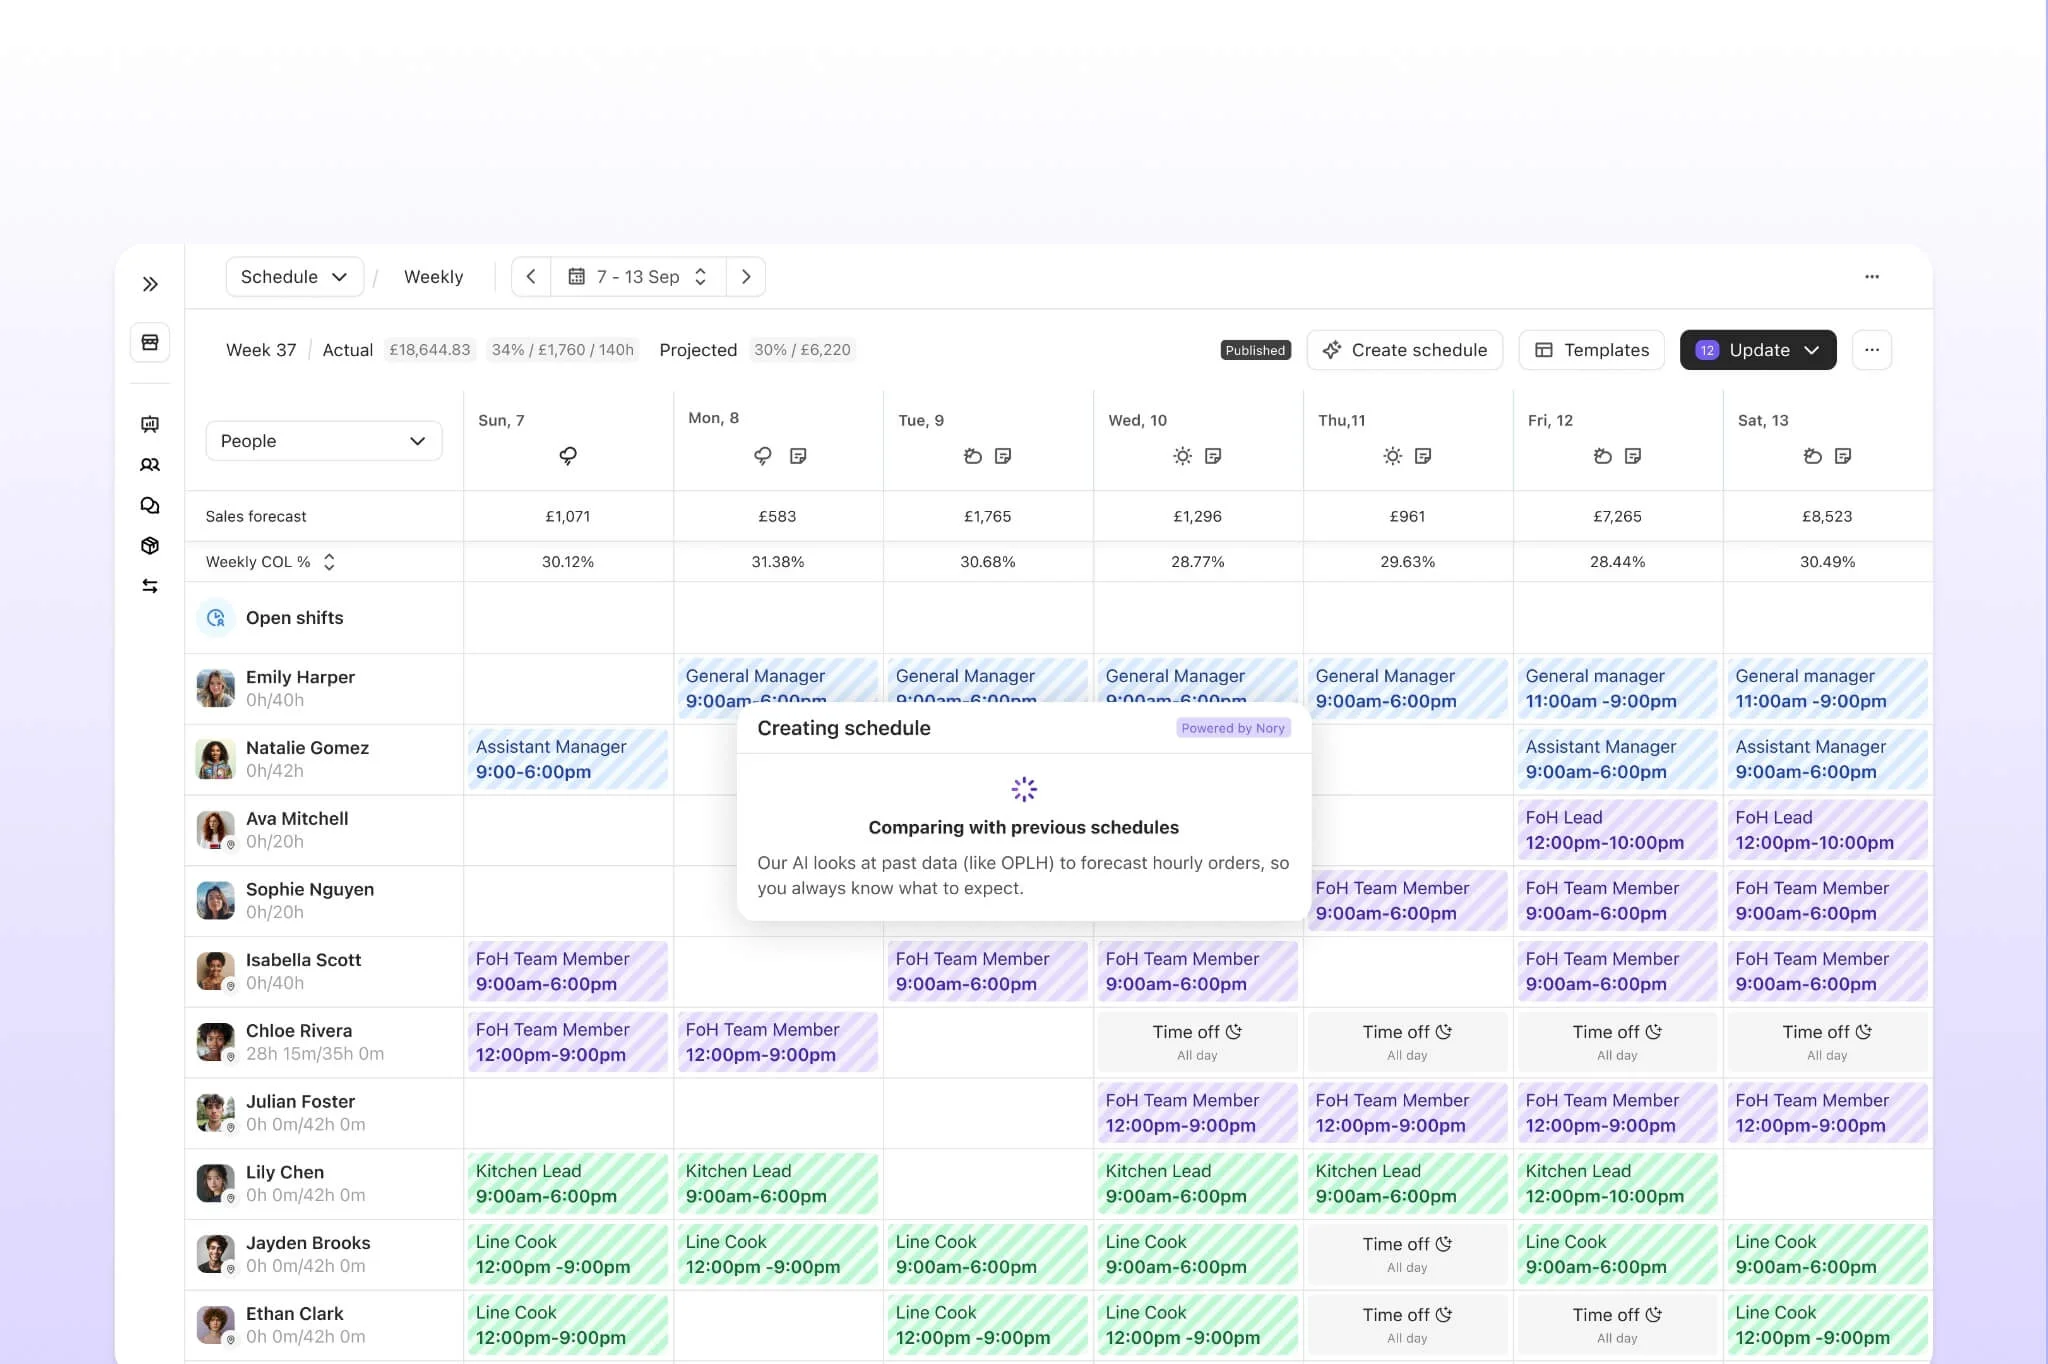Click the Templates button
This screenshot has height=1364, width=2048.
tap(1591, 350)
